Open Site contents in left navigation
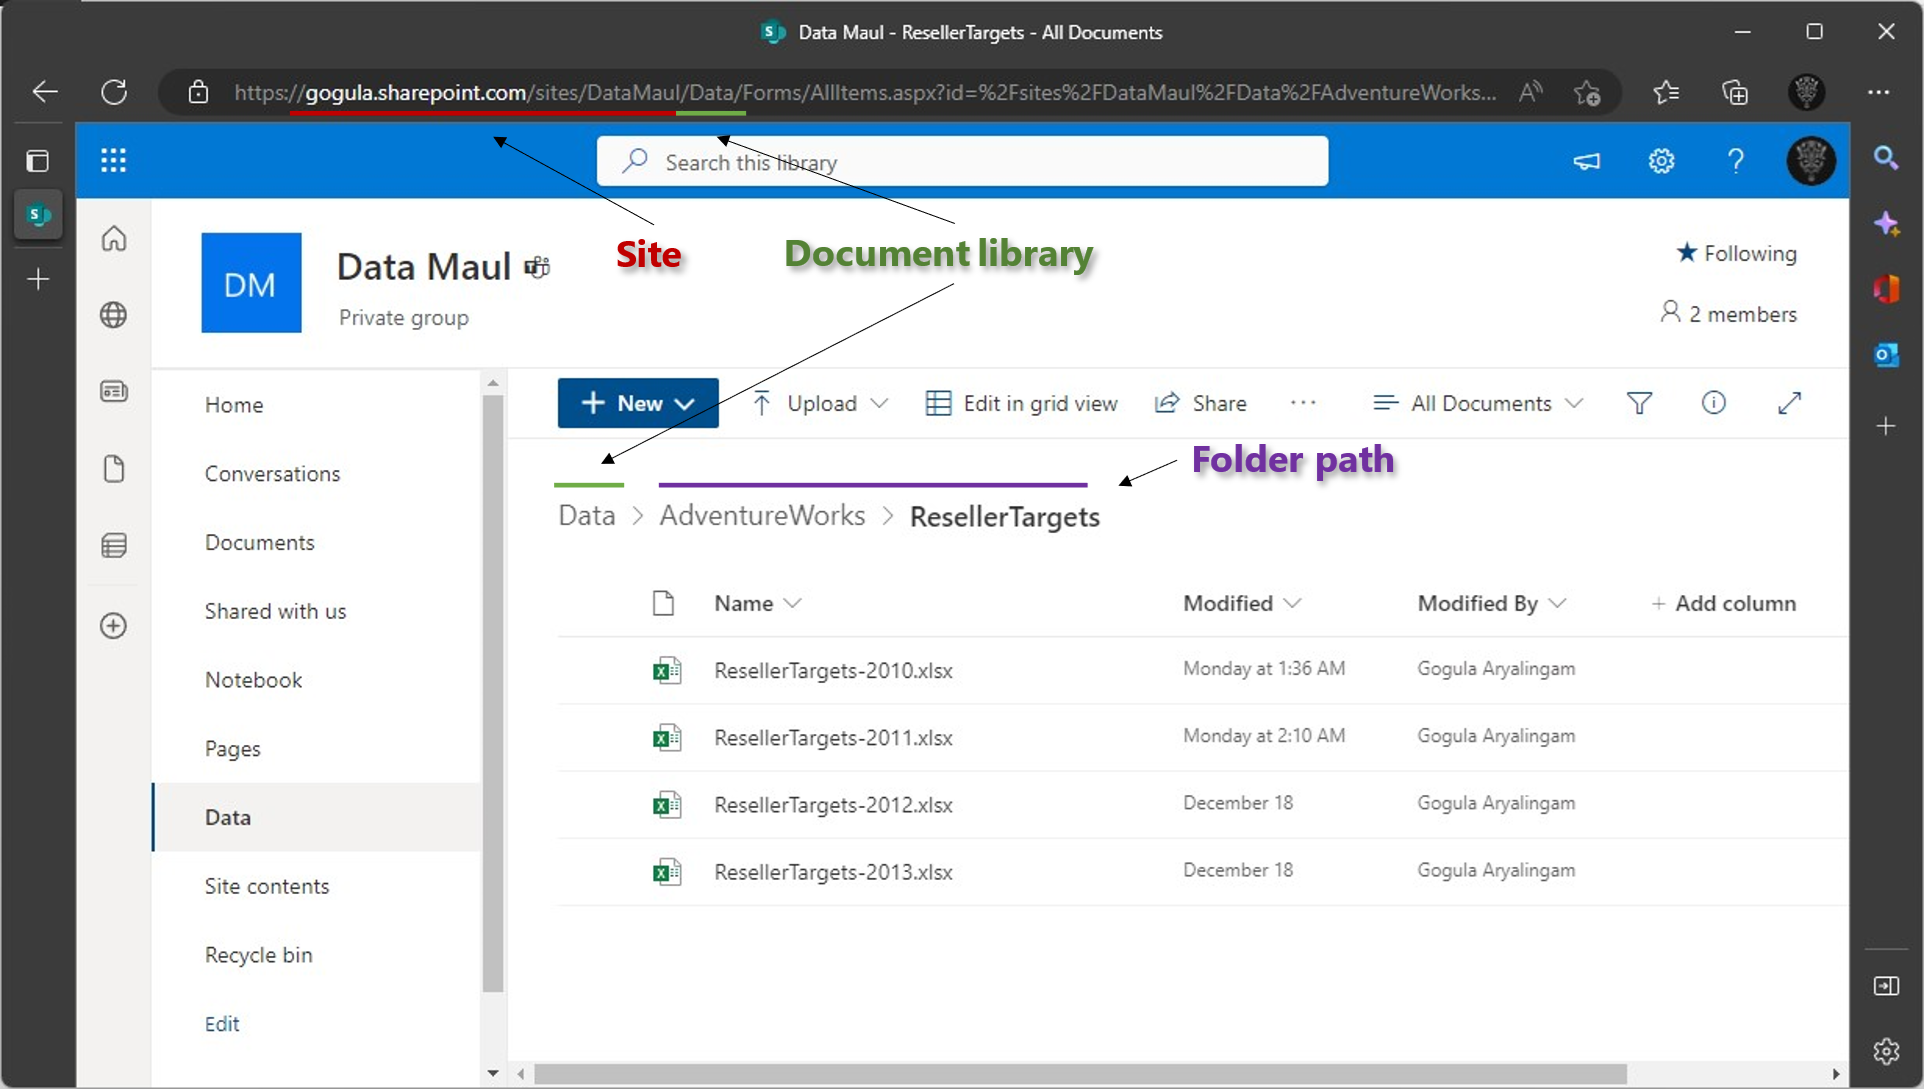Screen dimensions: 1924x1089 tap(267, 886)
